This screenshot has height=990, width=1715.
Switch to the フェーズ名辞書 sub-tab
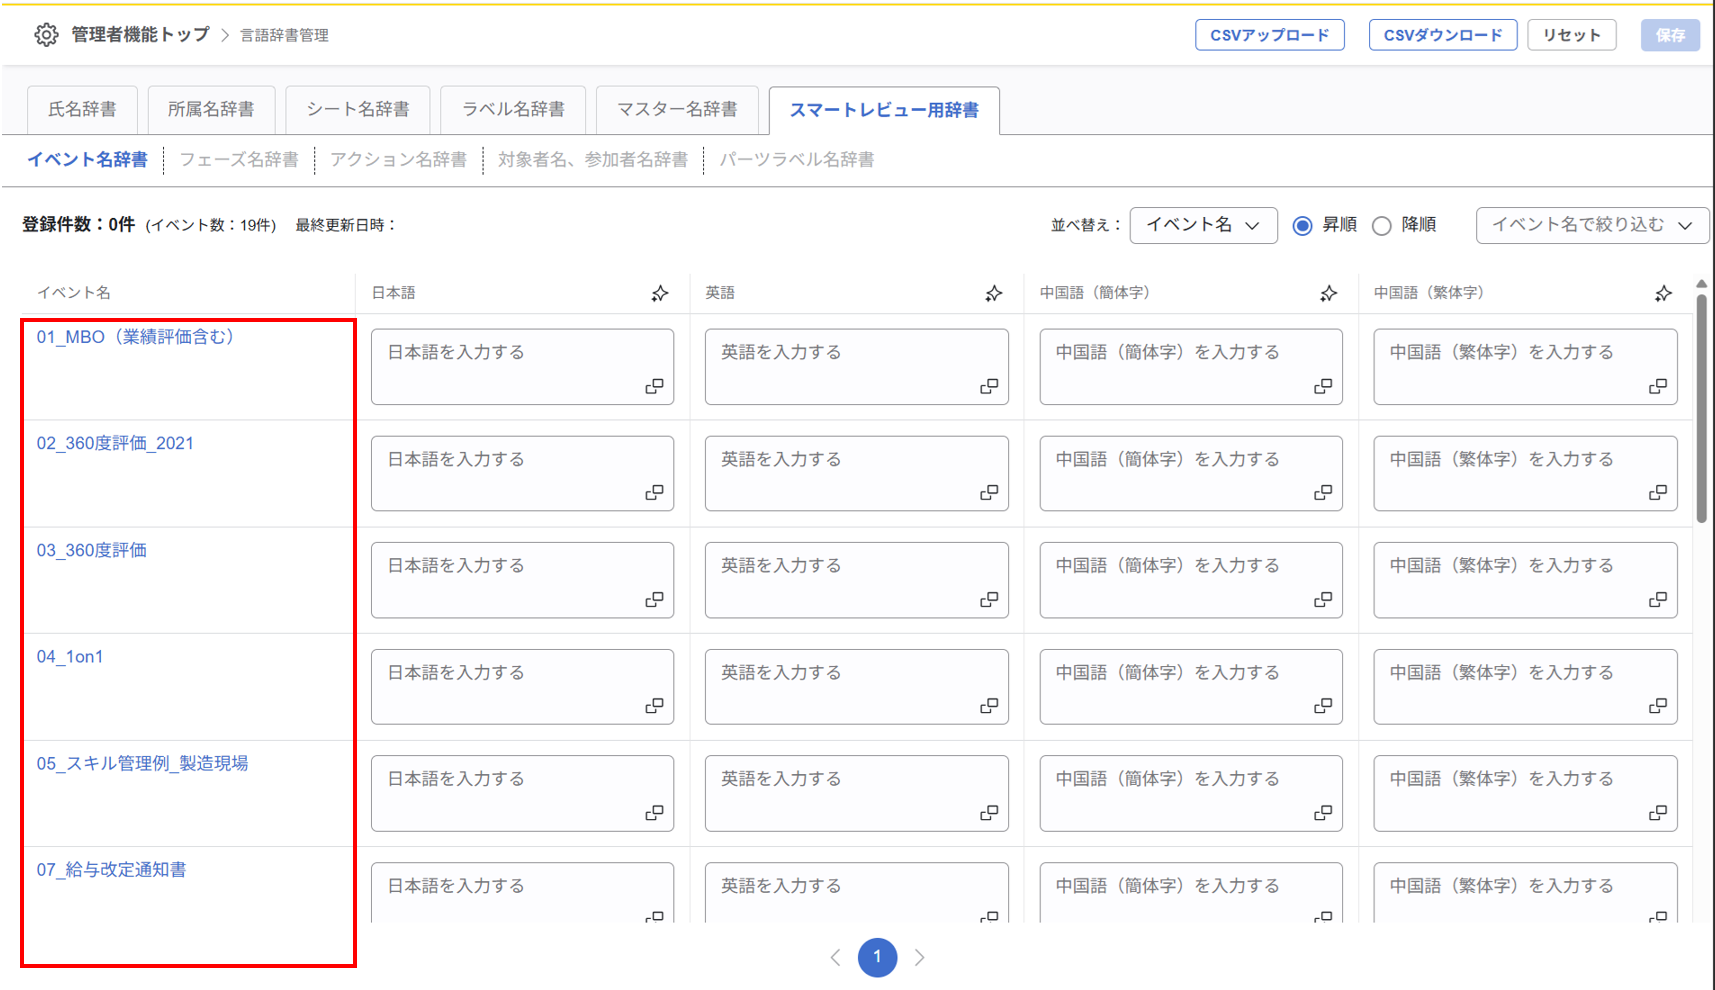point(239,159)
